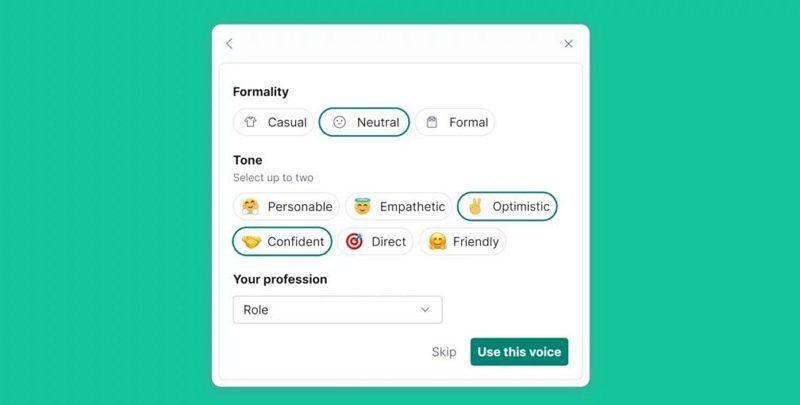Click the smiley face icon on Neutral
The width and height of the screenshot is (800, 405).
pos(339,122)
